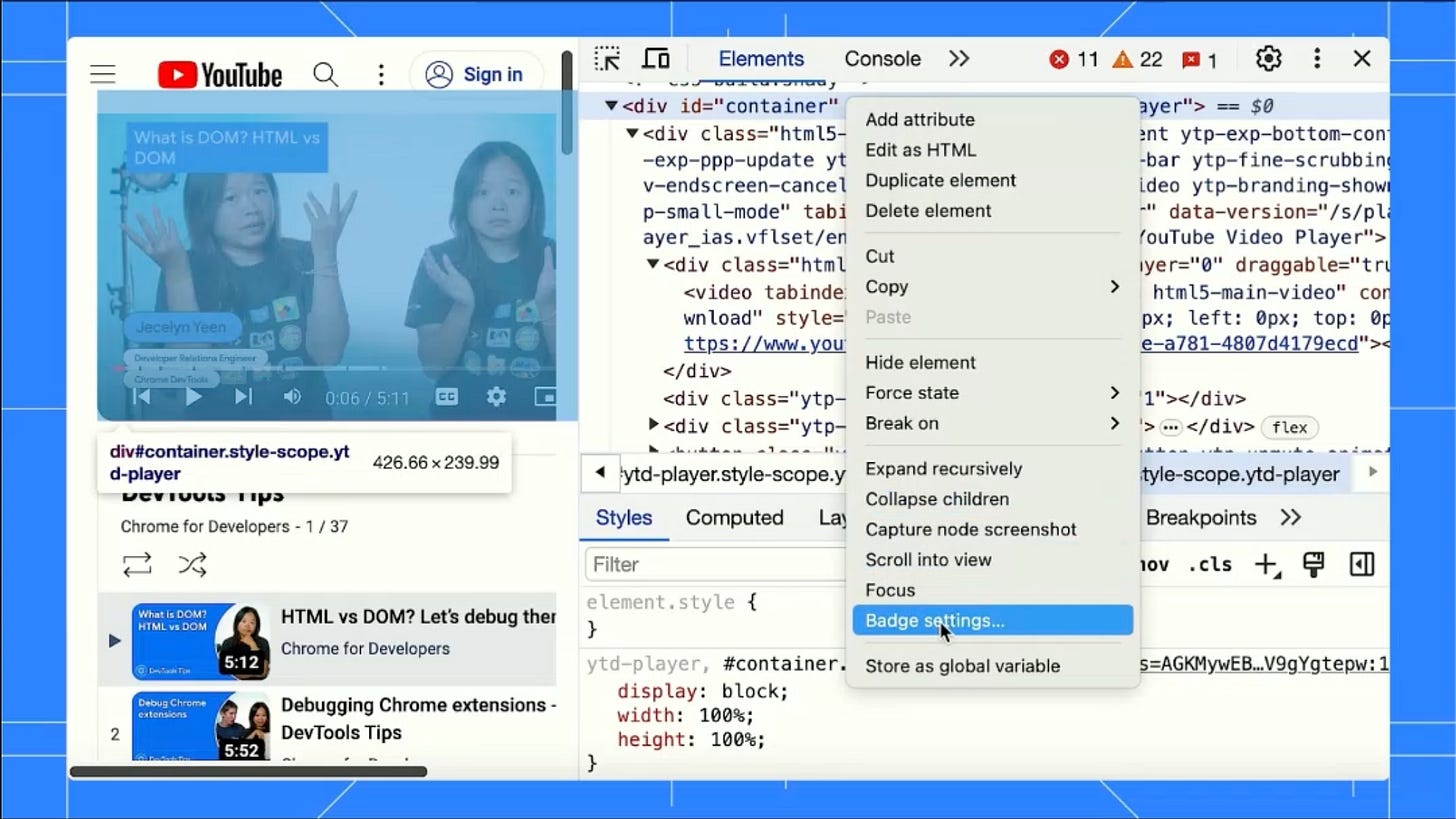Screen dimensions: 1456x819
Task: Click the Sign in button
Action: pyautogui.click(x=475, y=75)
